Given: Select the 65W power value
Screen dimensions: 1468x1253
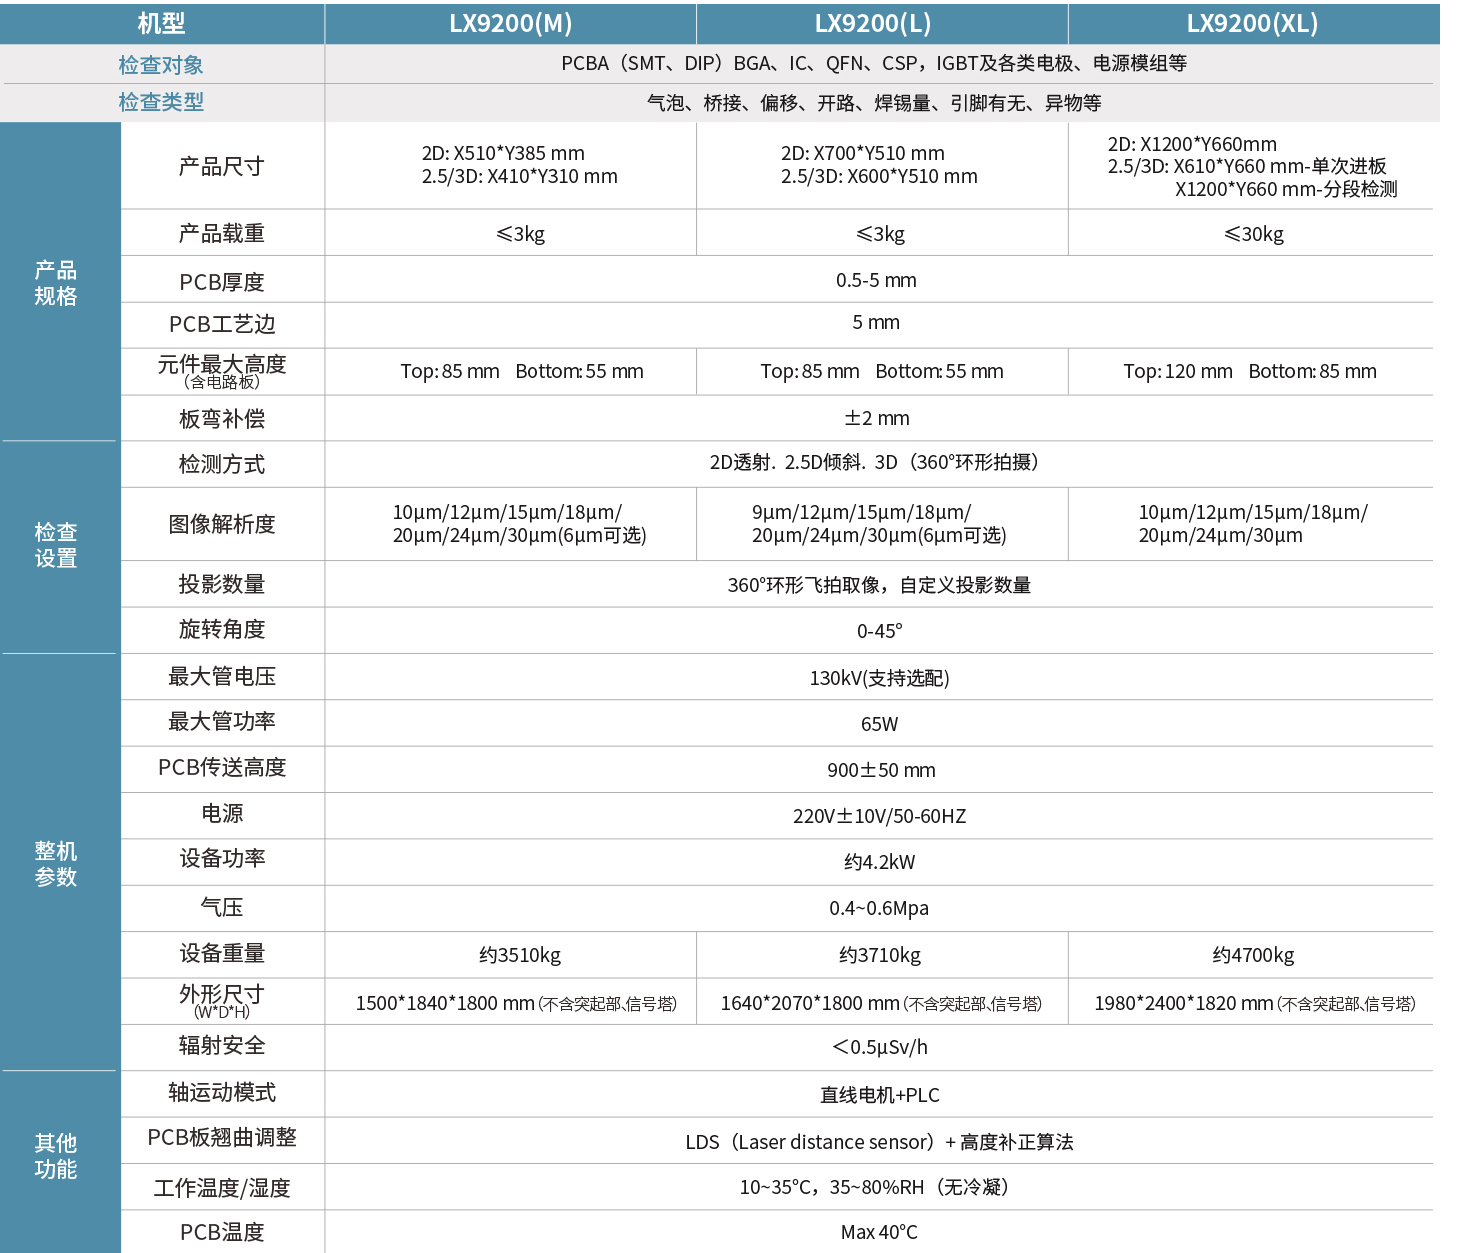Looking at the screenshot, I should coord(880,724).
